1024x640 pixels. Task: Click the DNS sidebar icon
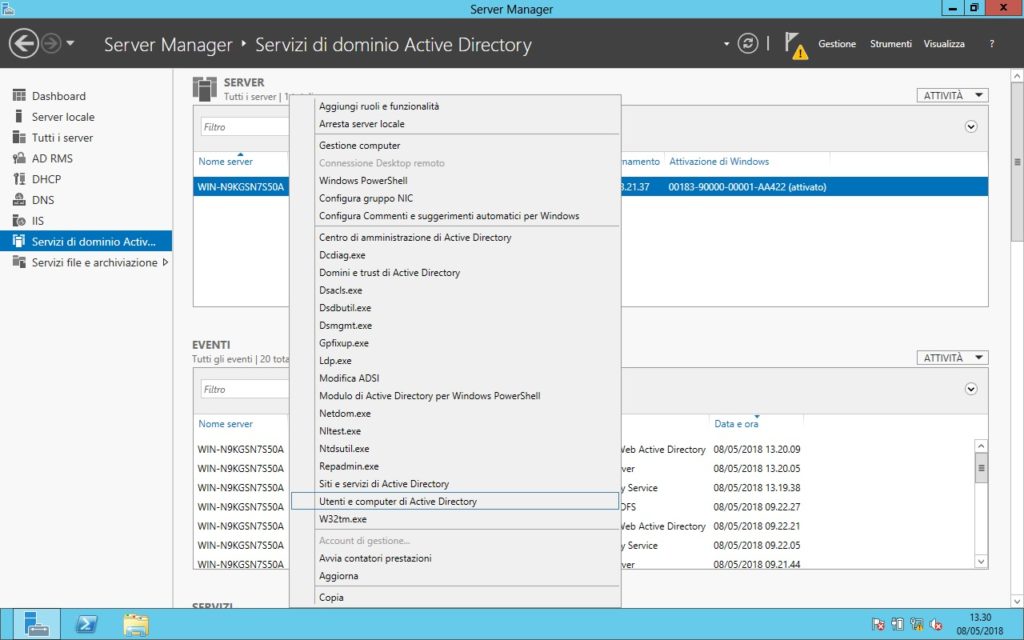pos(19,200)
